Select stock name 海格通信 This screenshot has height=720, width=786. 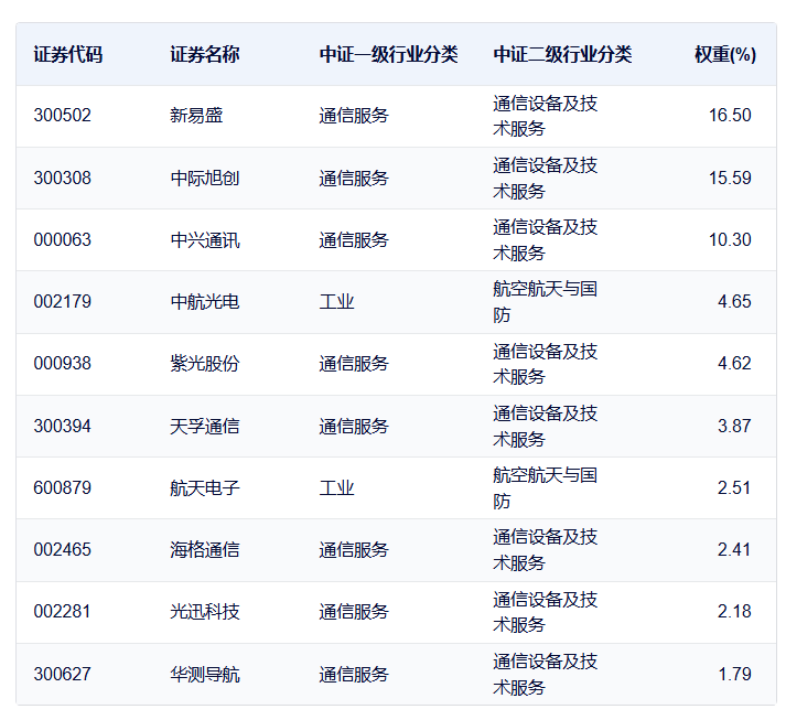click(x=205, y=550)
